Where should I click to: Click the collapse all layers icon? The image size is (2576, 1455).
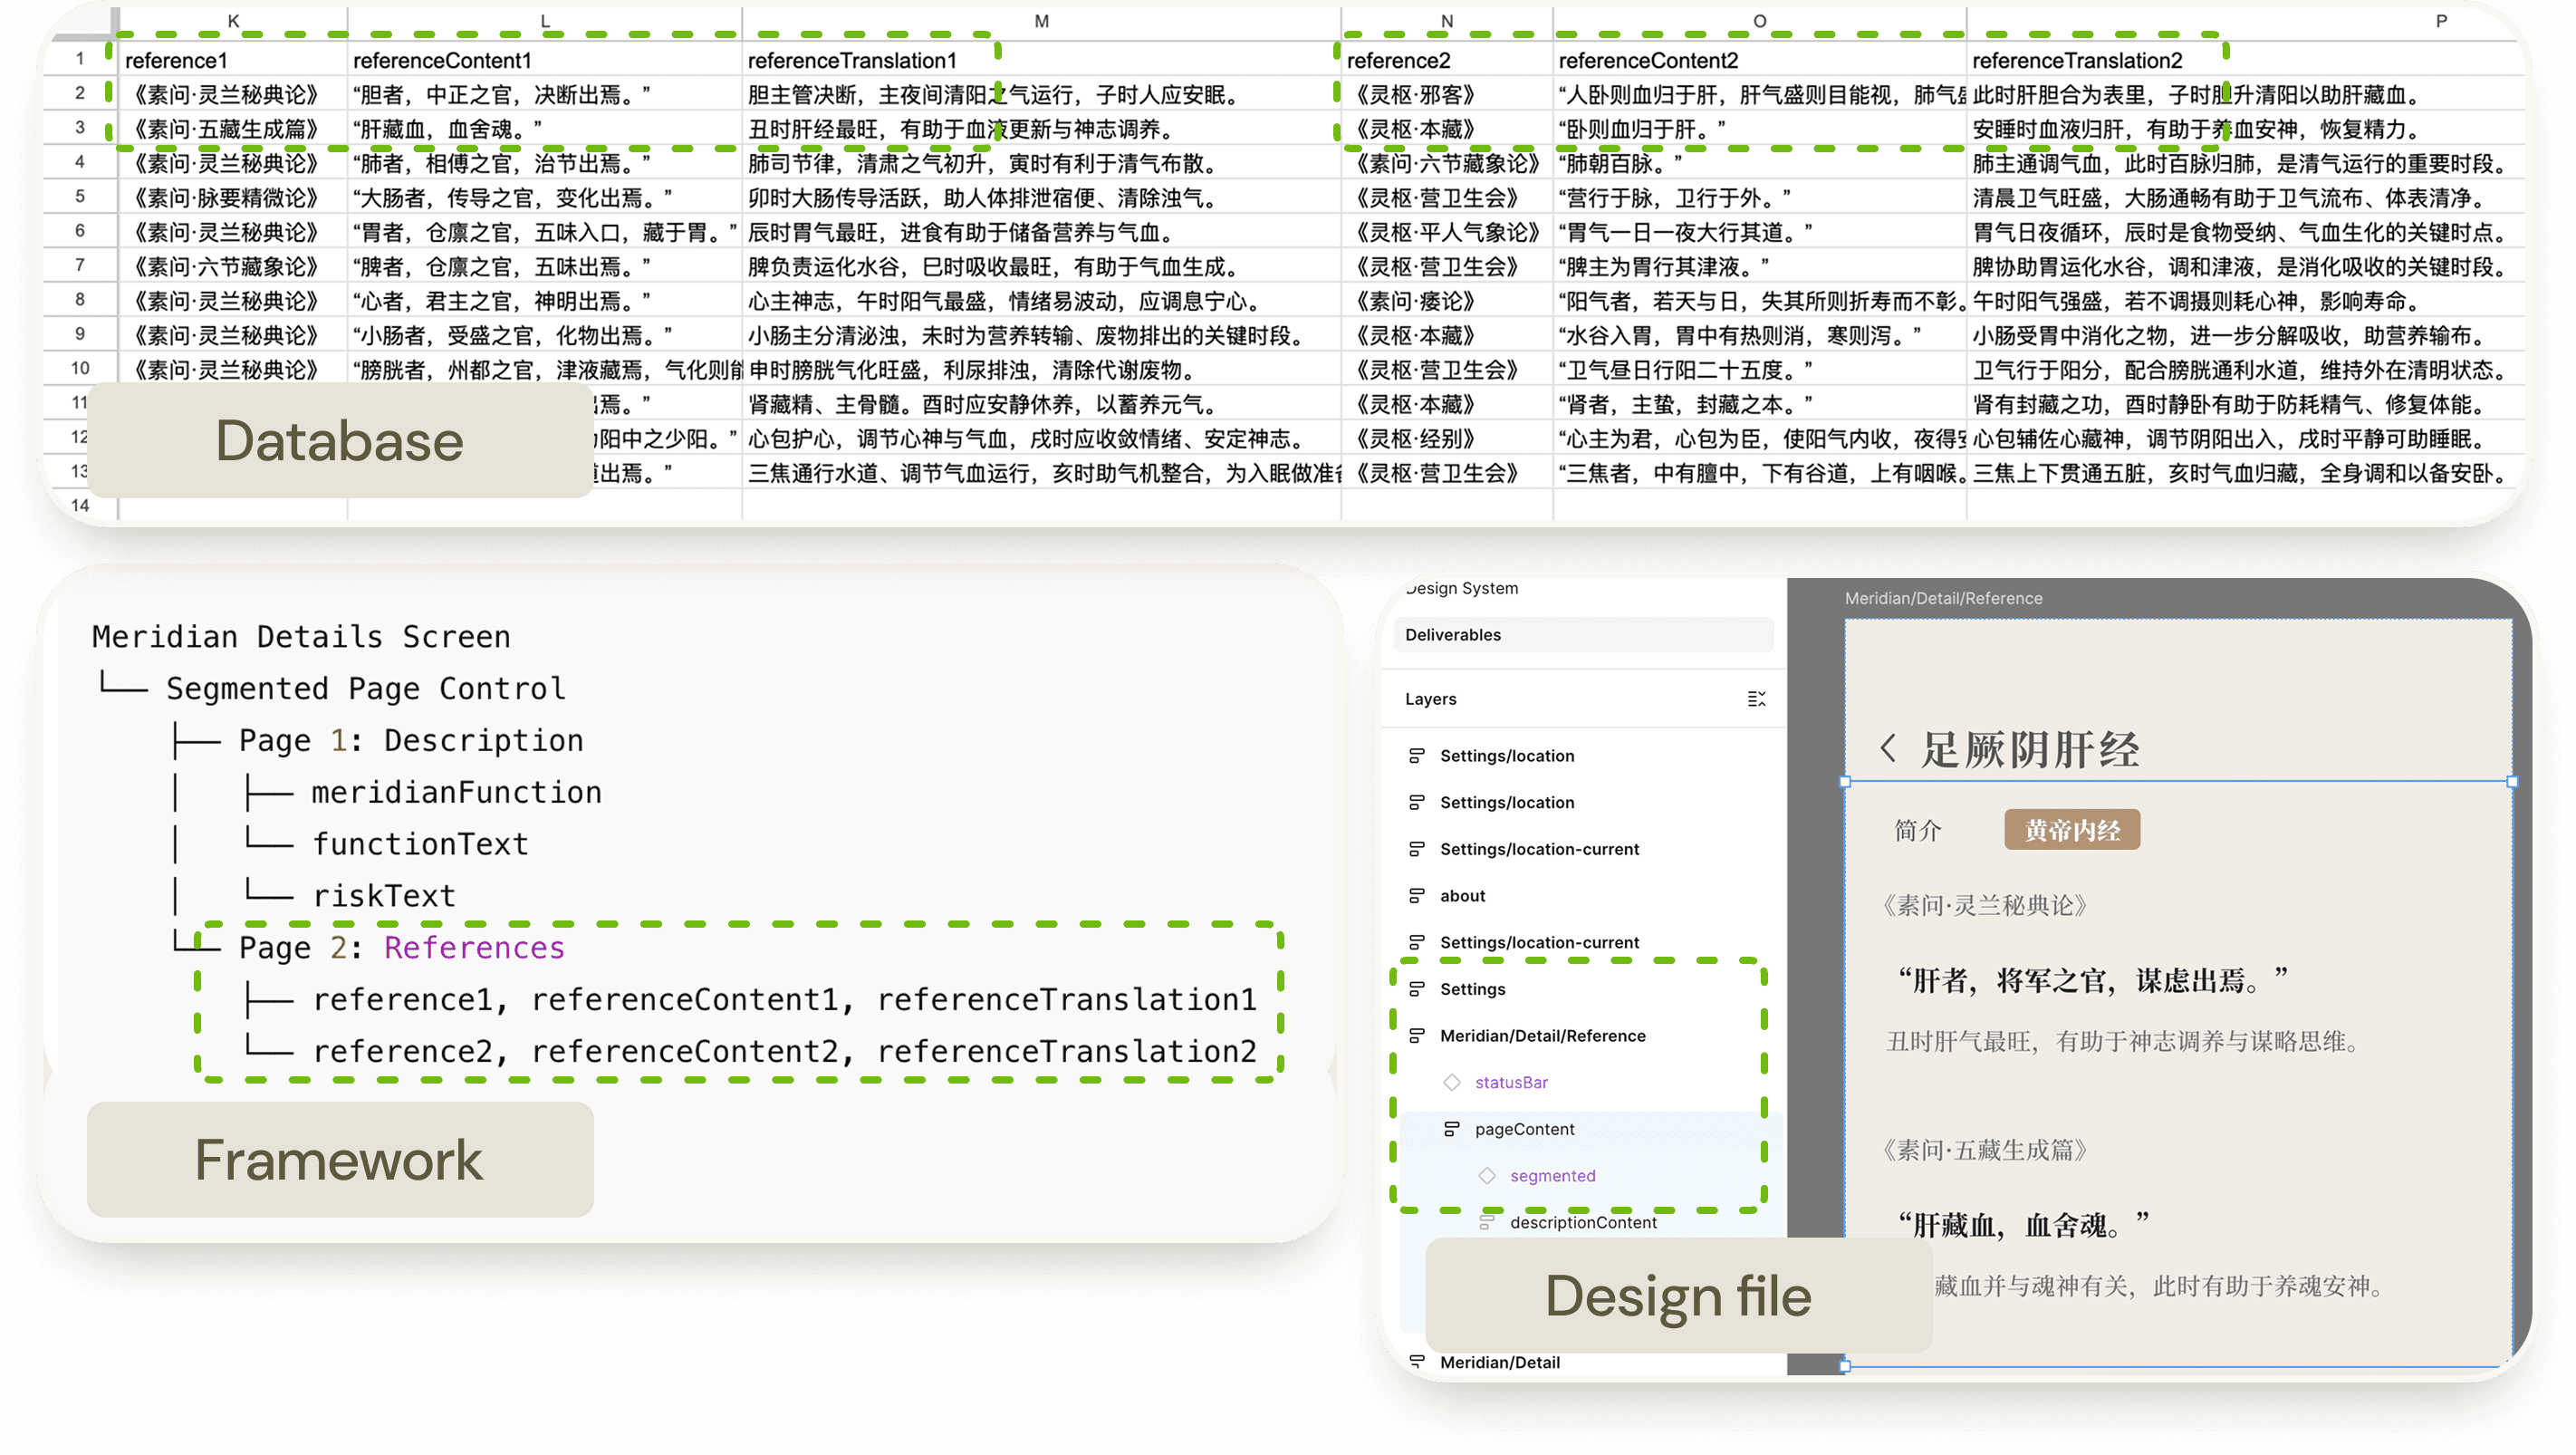click(x=1756, y=699)
